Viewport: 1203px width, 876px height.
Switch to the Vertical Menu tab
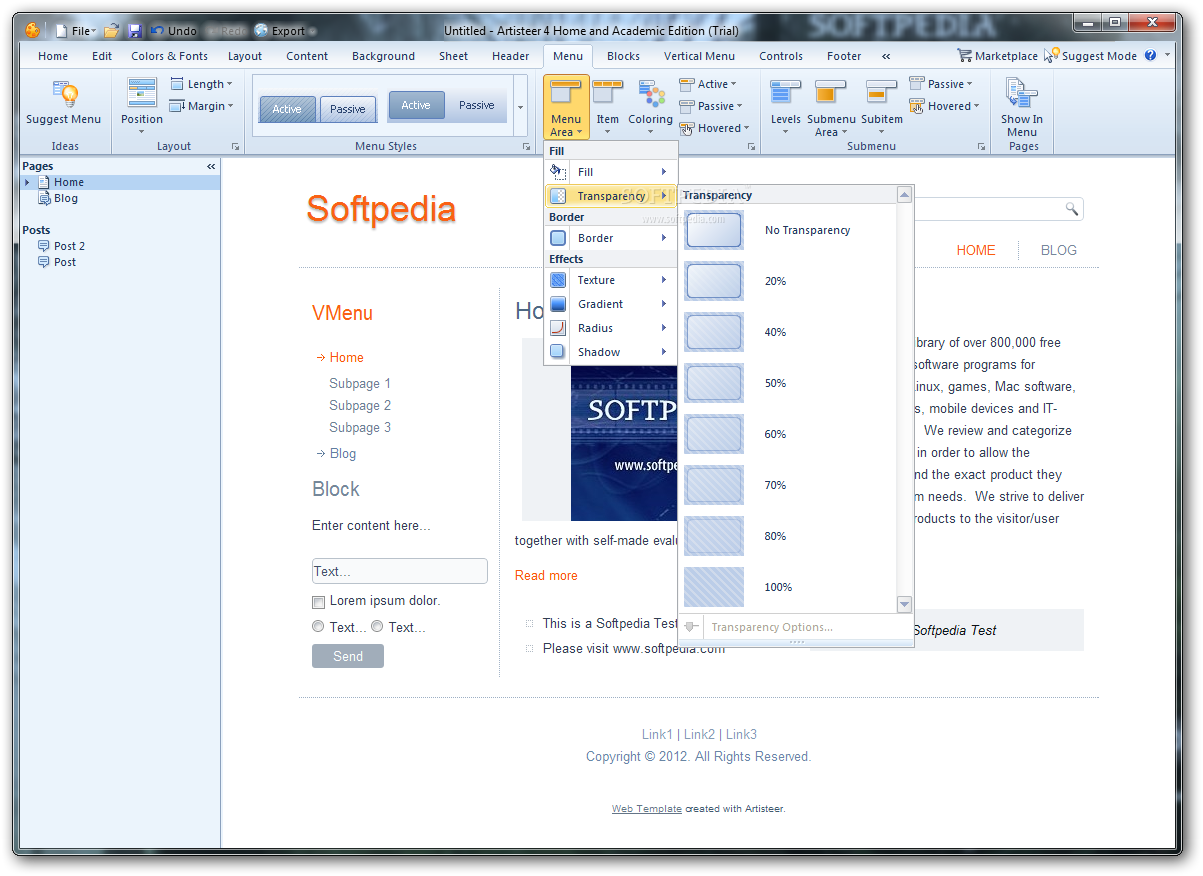coord(699,56)
